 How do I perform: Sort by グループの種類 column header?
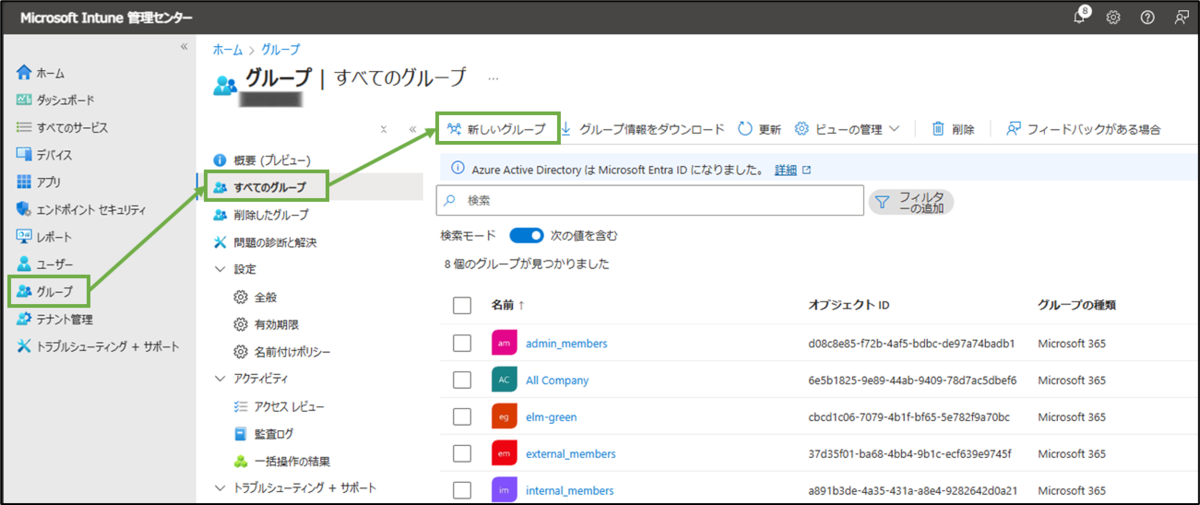[1076, 304]
